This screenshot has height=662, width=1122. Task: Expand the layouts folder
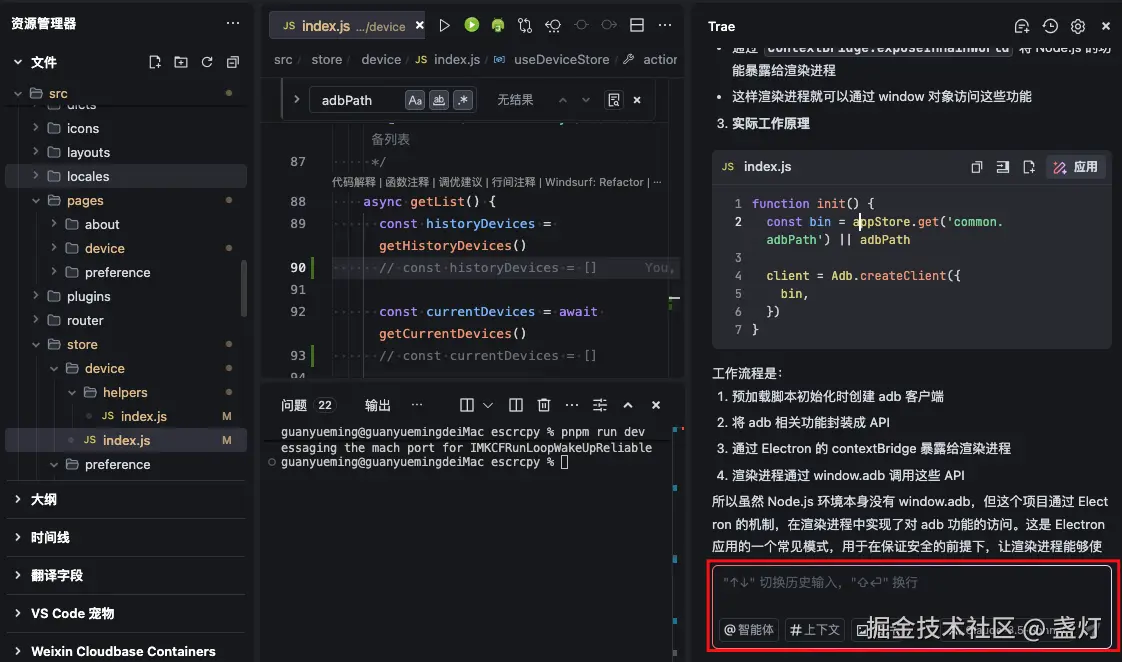pos(35,152)
